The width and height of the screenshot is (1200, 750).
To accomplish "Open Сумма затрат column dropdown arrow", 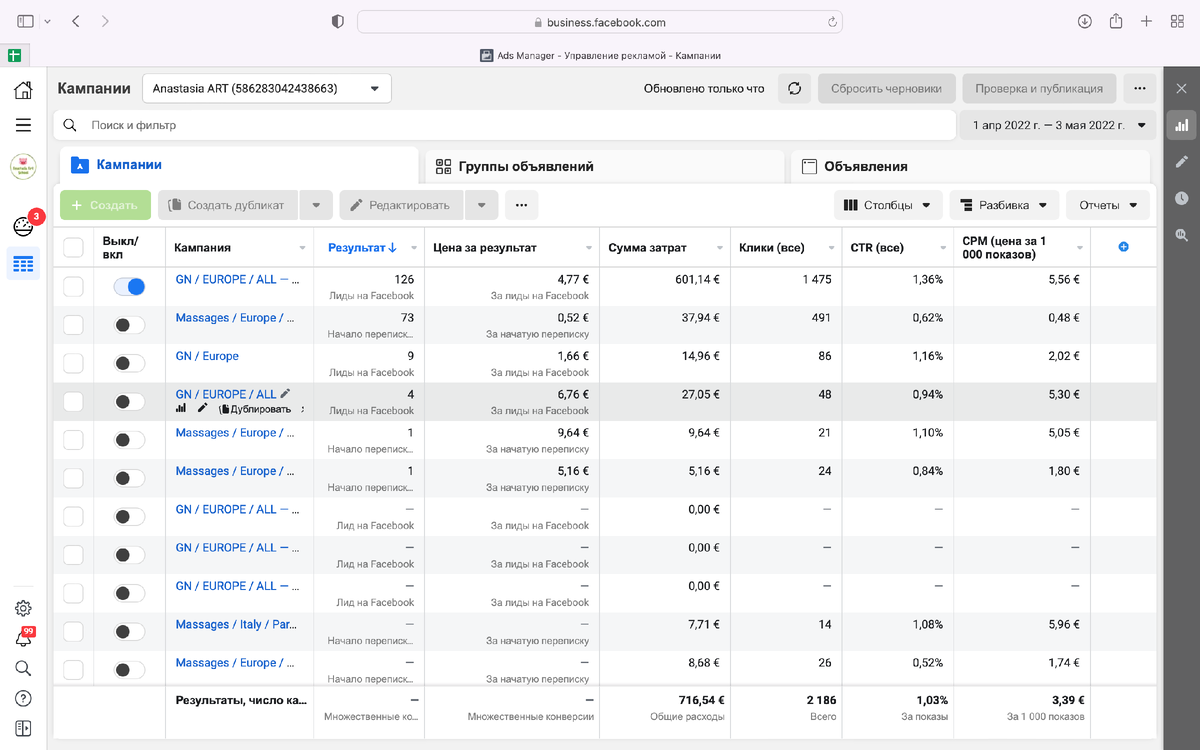I will pyautogui.click(x=720, y=248).
